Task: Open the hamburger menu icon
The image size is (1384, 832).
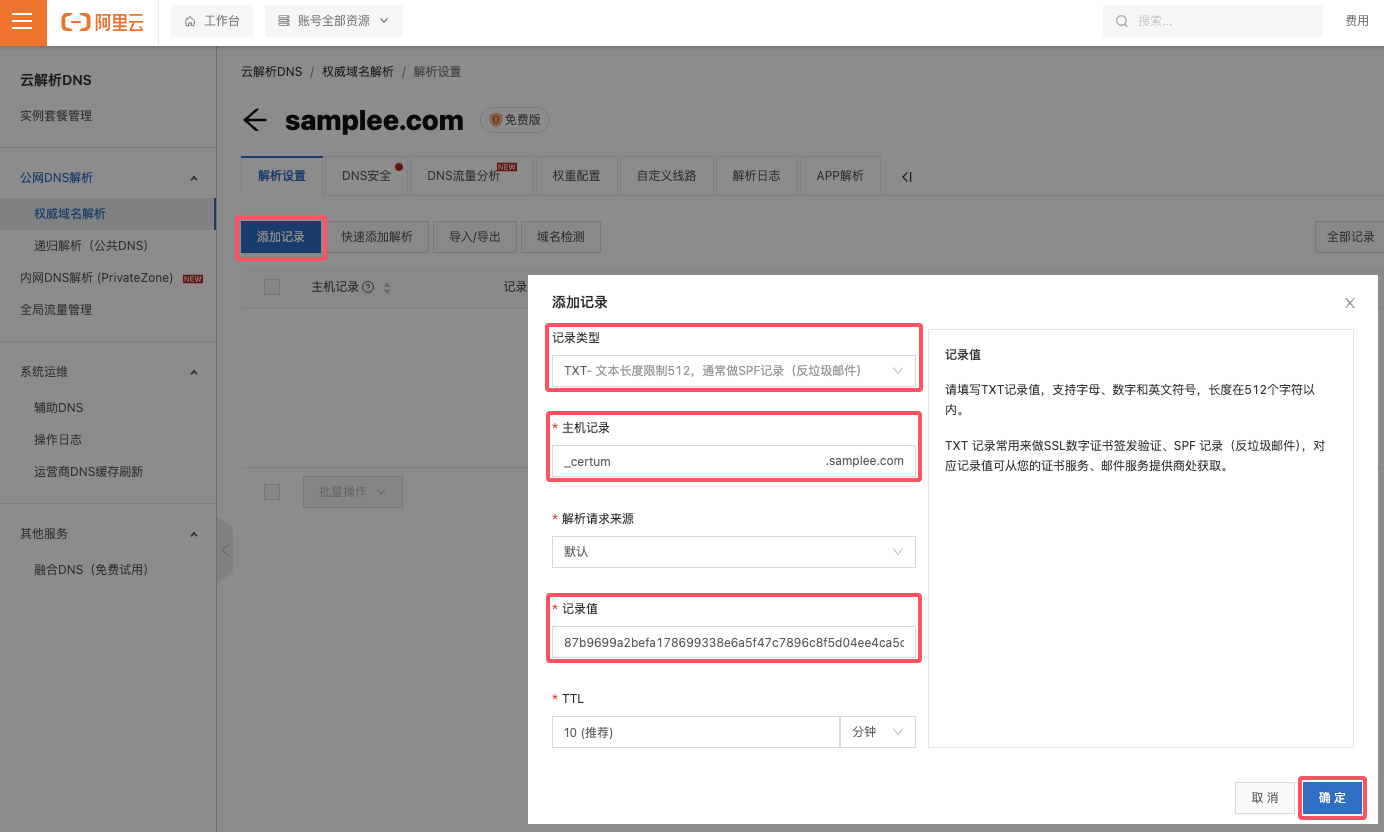Action: pyautogui.click(x=23, y=22)
